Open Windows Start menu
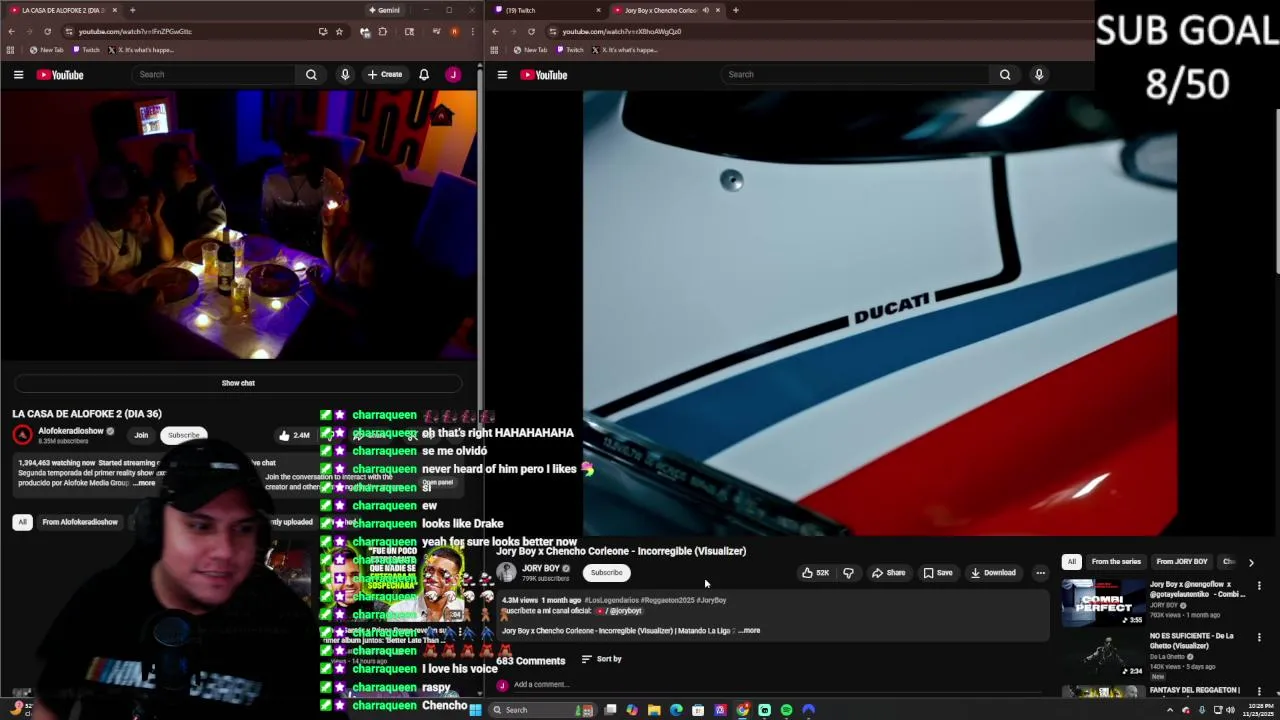The width and height of the screenshot is (1280, 720). tap(475, 710)
